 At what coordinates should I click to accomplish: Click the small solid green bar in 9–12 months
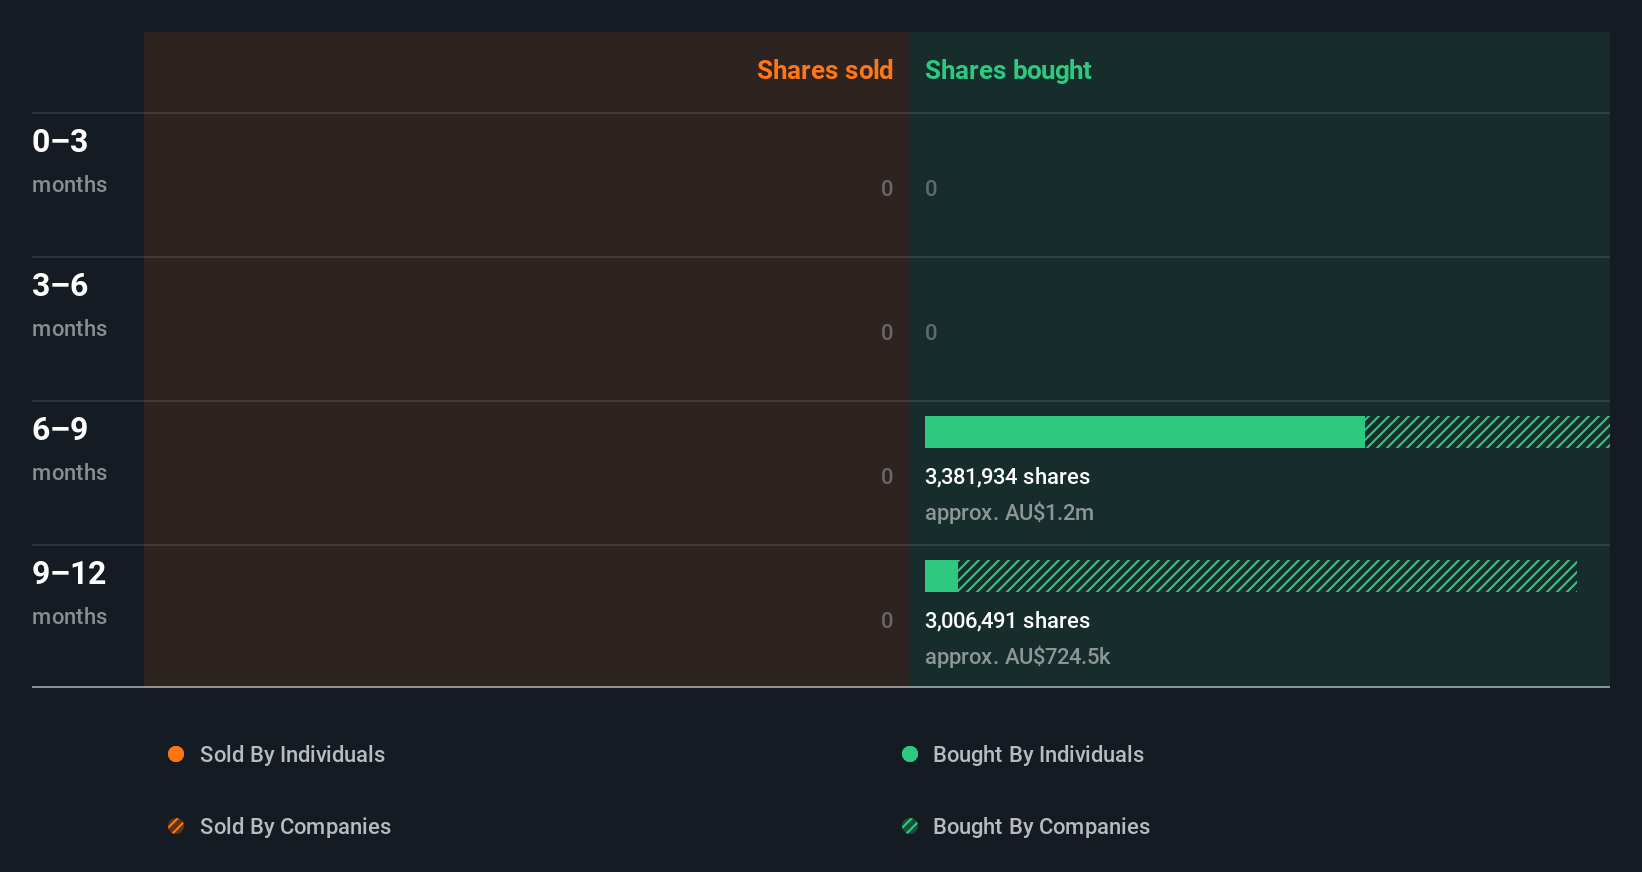coord(941,576)
